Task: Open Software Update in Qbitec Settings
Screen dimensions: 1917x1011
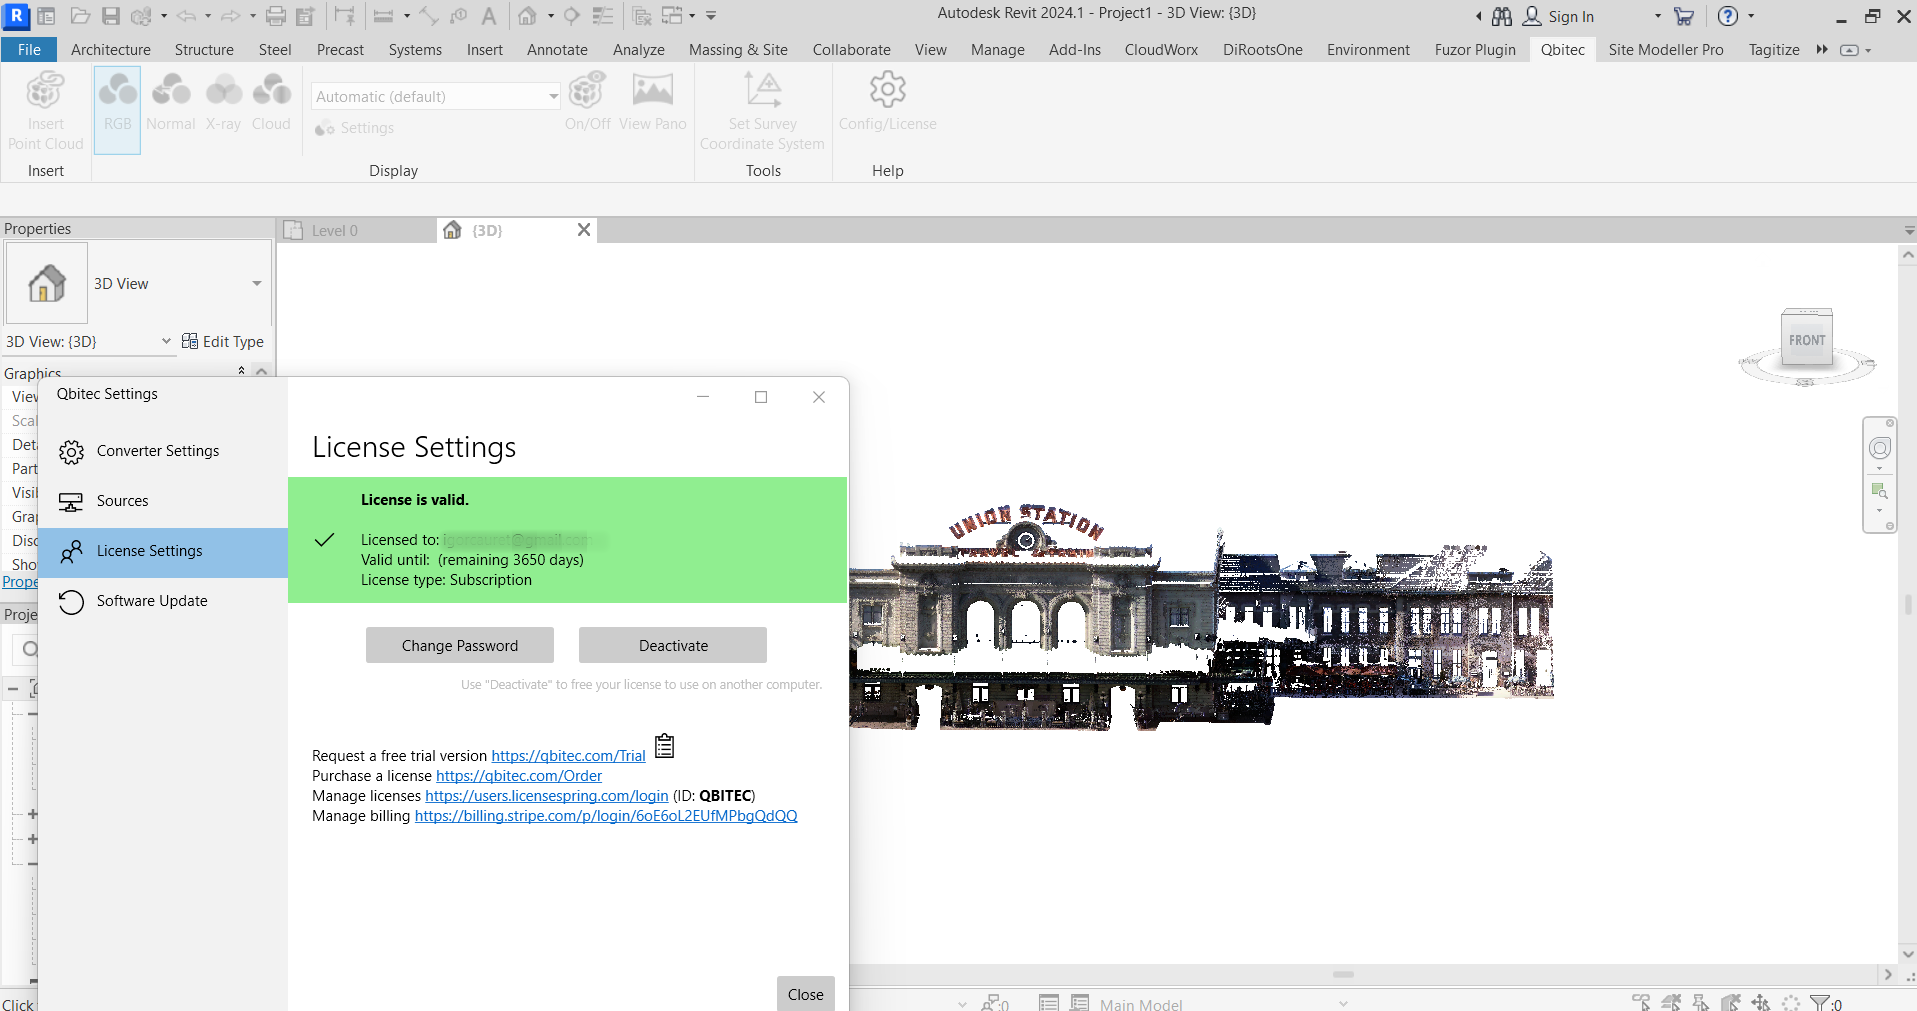Action: click(163, 601)
